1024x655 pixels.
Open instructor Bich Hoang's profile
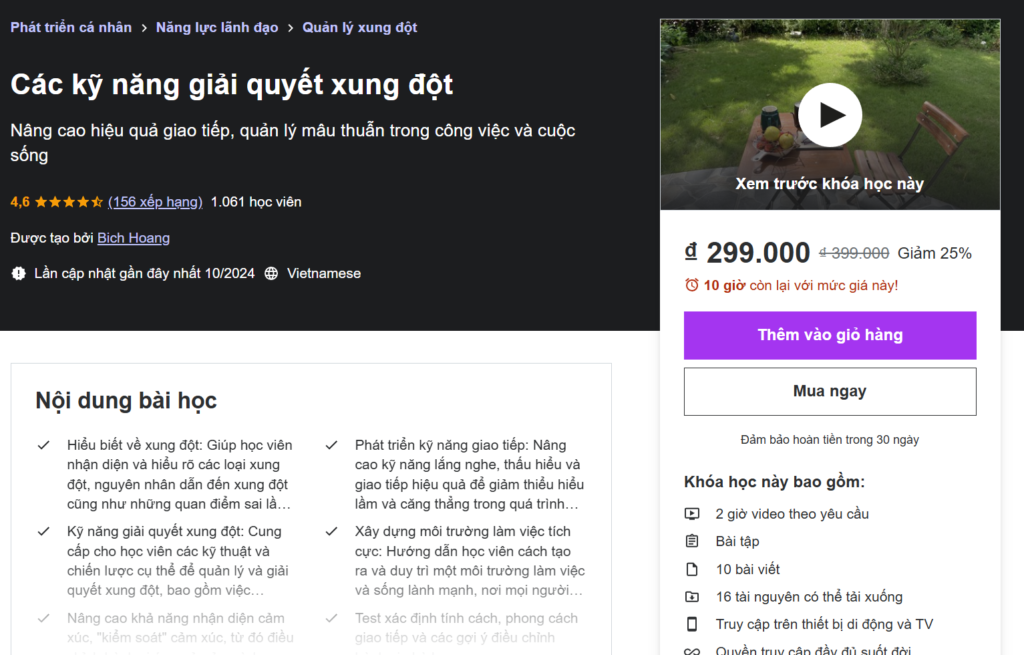(x=133, y=237)
